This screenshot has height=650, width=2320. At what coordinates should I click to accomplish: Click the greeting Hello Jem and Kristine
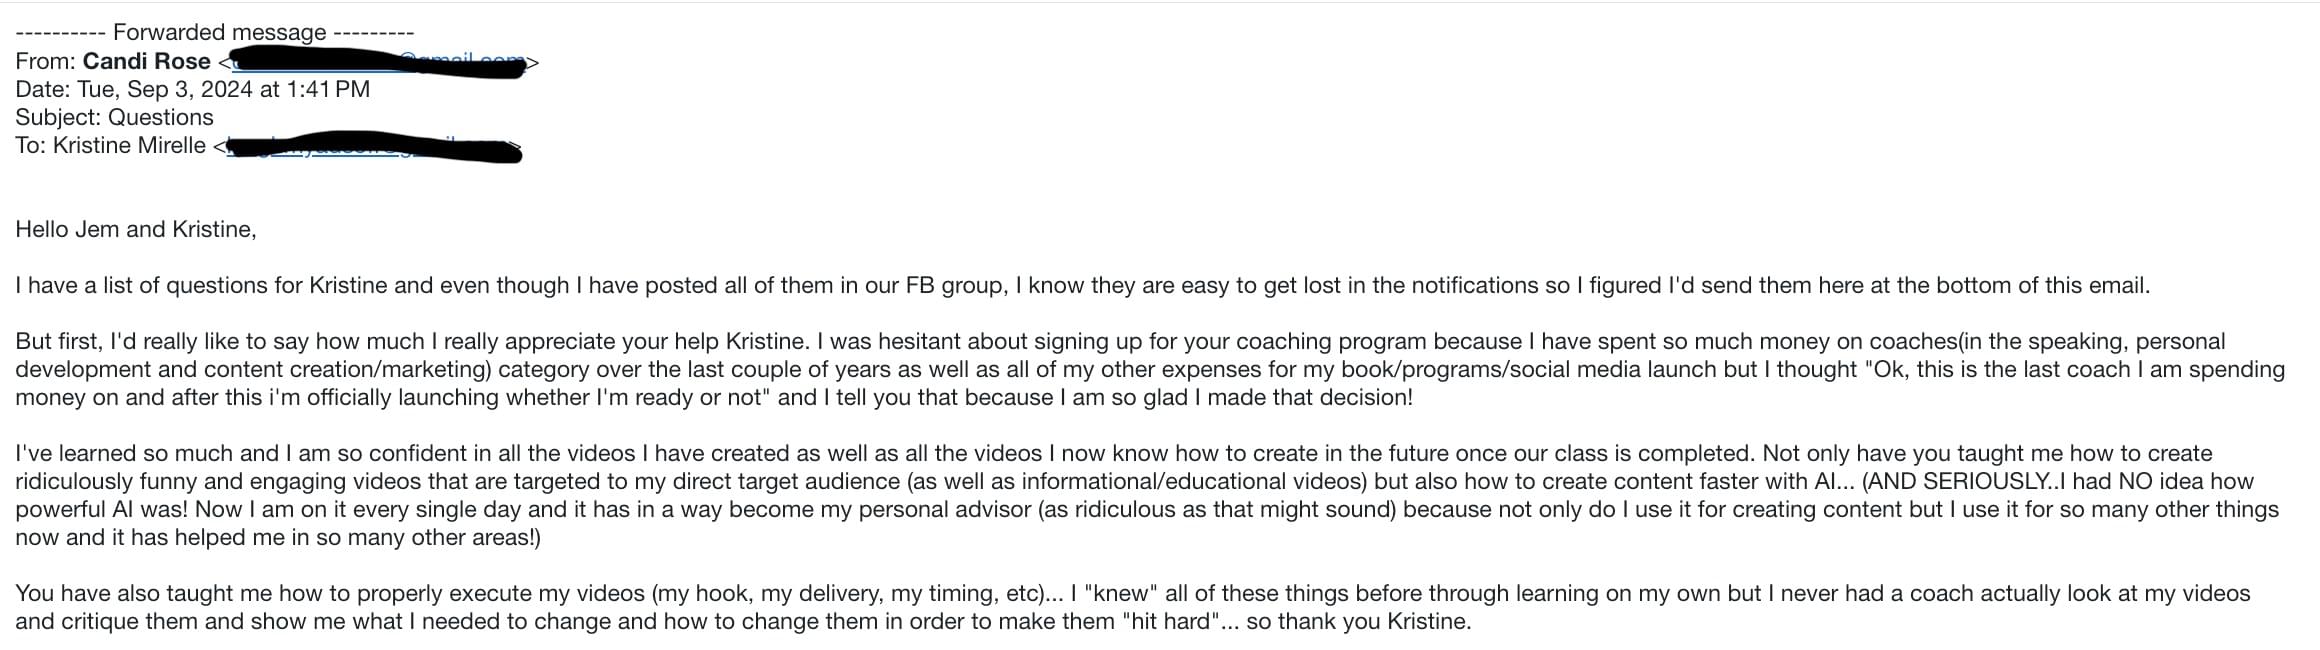(x=136, y=229)
